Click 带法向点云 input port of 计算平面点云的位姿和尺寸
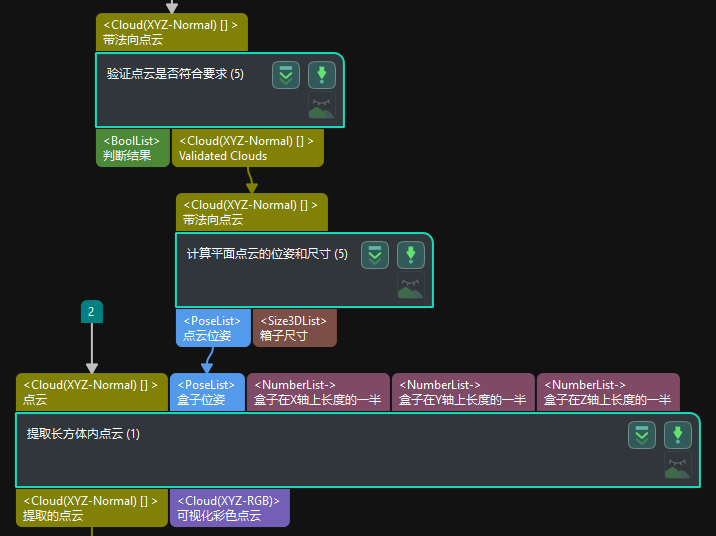 click(x=252, y=212)
